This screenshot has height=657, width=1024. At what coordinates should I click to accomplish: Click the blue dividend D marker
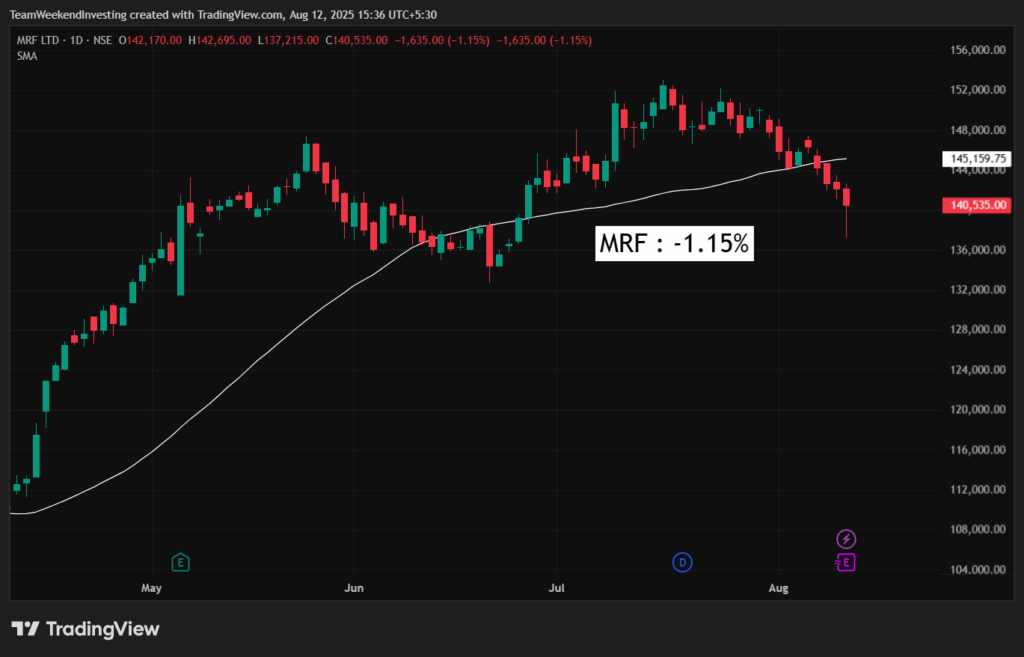682,562
